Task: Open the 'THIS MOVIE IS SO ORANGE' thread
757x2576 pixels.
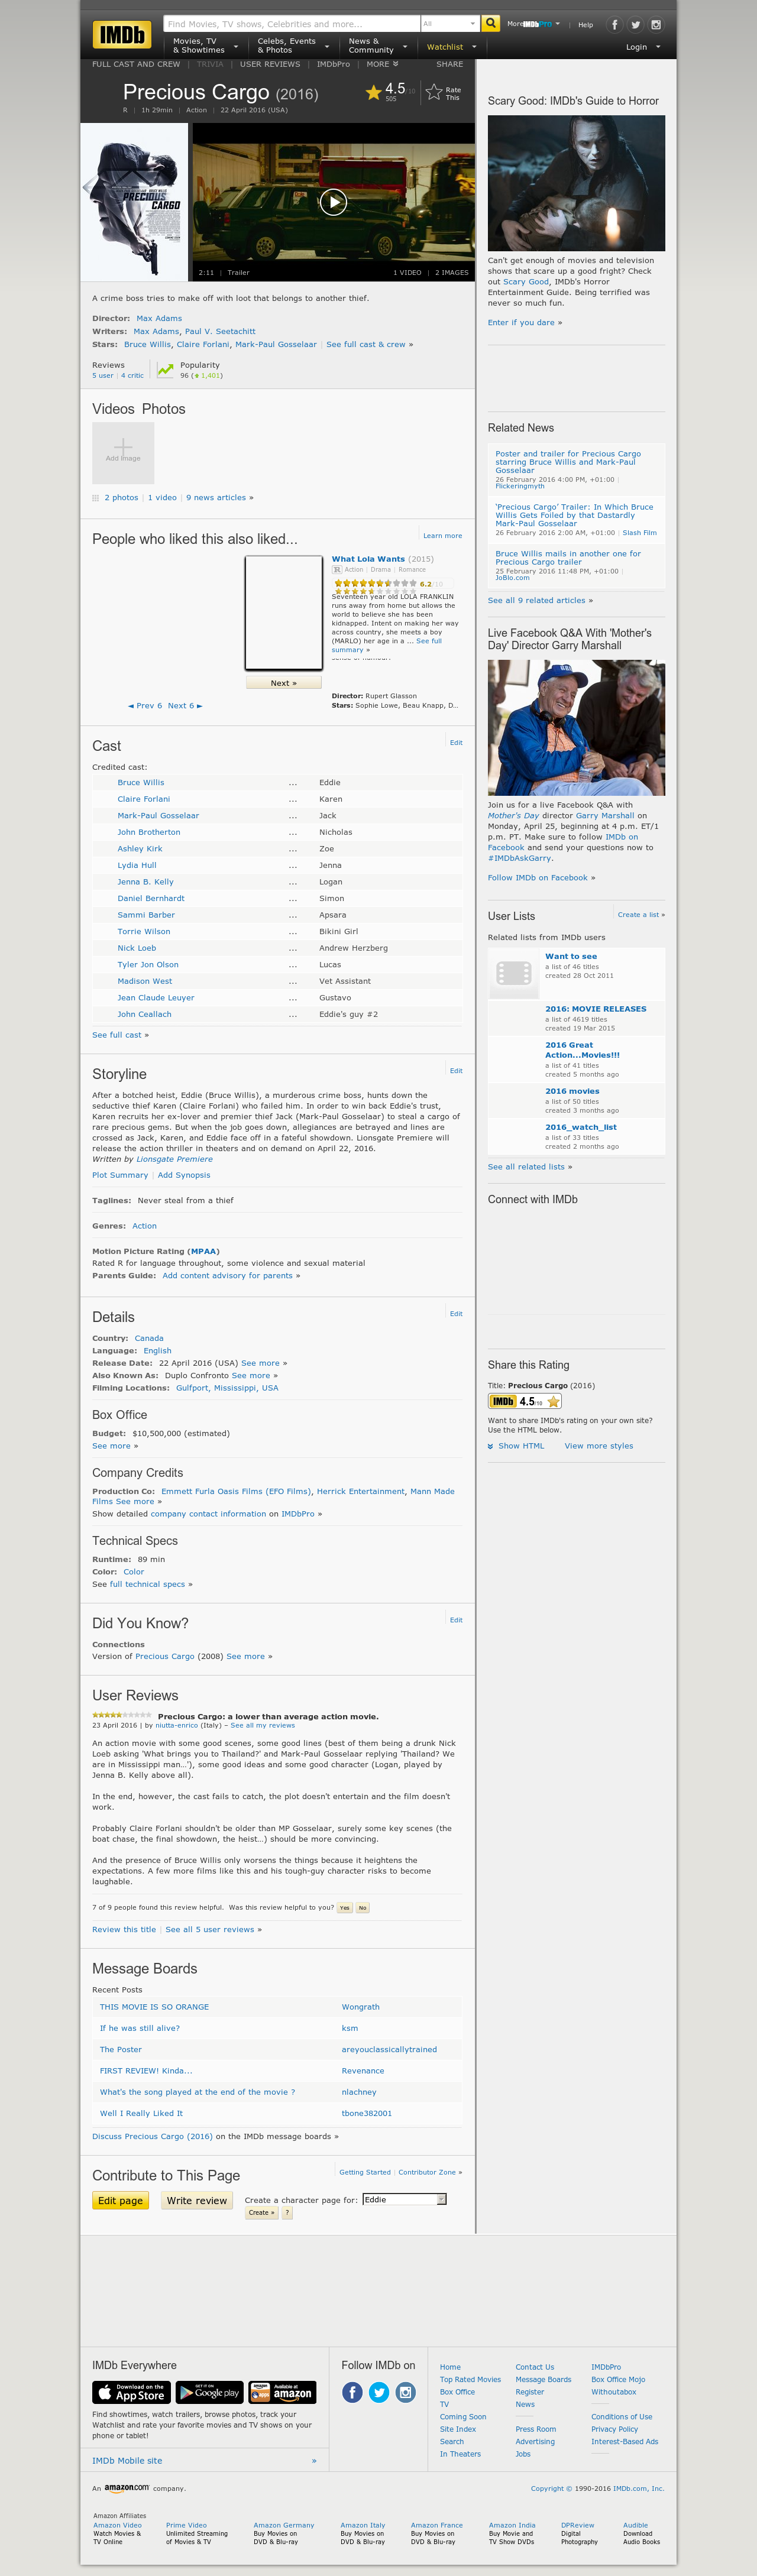Action: [x=154, y=2007]
